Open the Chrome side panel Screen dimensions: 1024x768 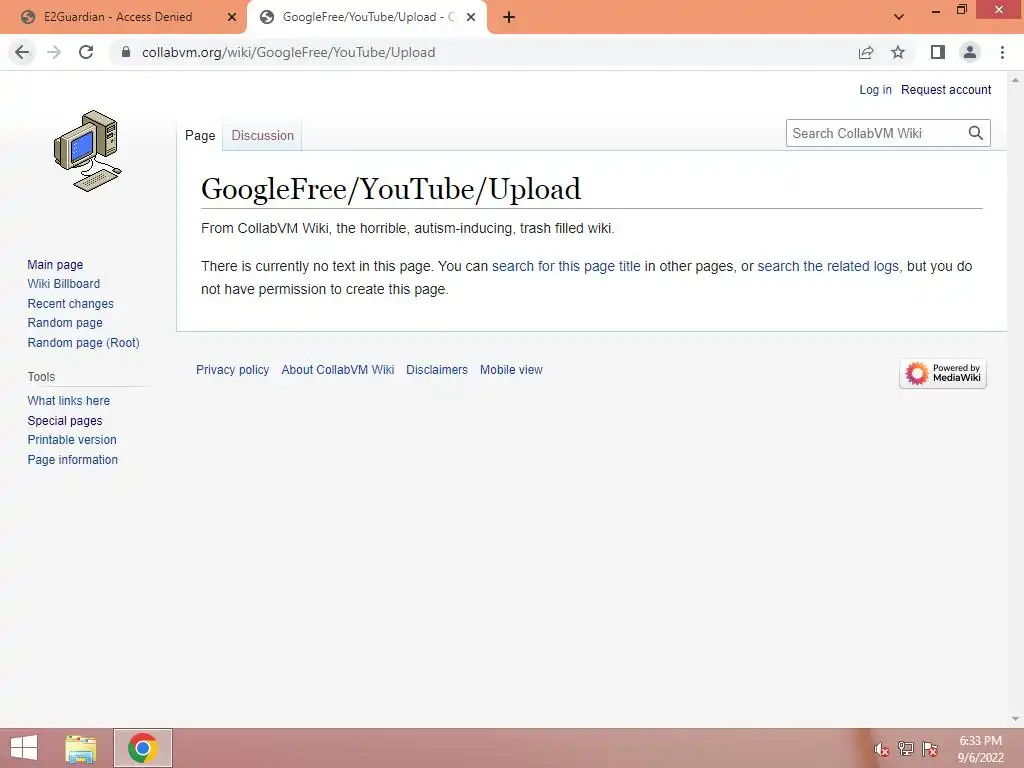[938, 52]
